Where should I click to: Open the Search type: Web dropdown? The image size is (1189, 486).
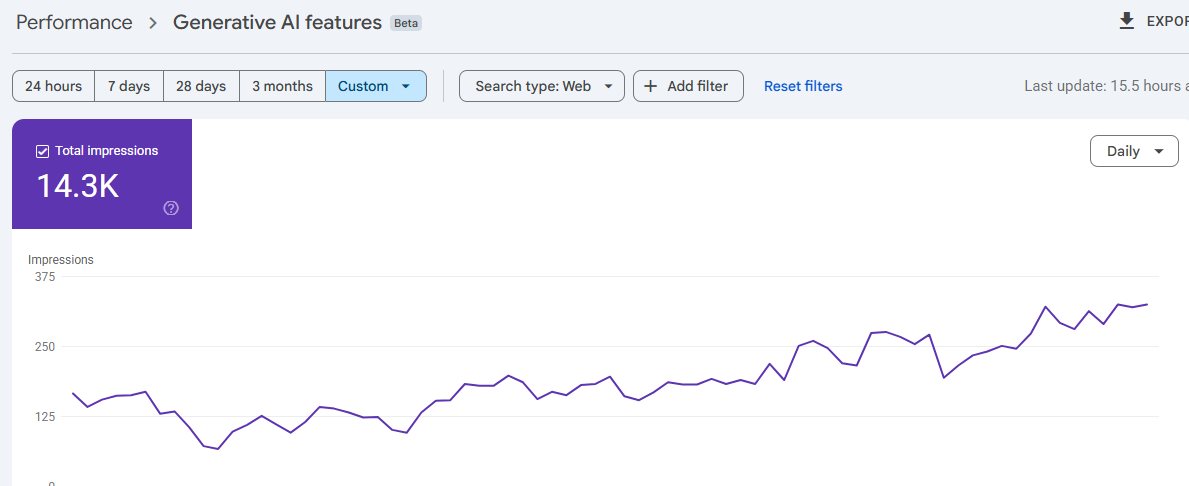point(541,86)
